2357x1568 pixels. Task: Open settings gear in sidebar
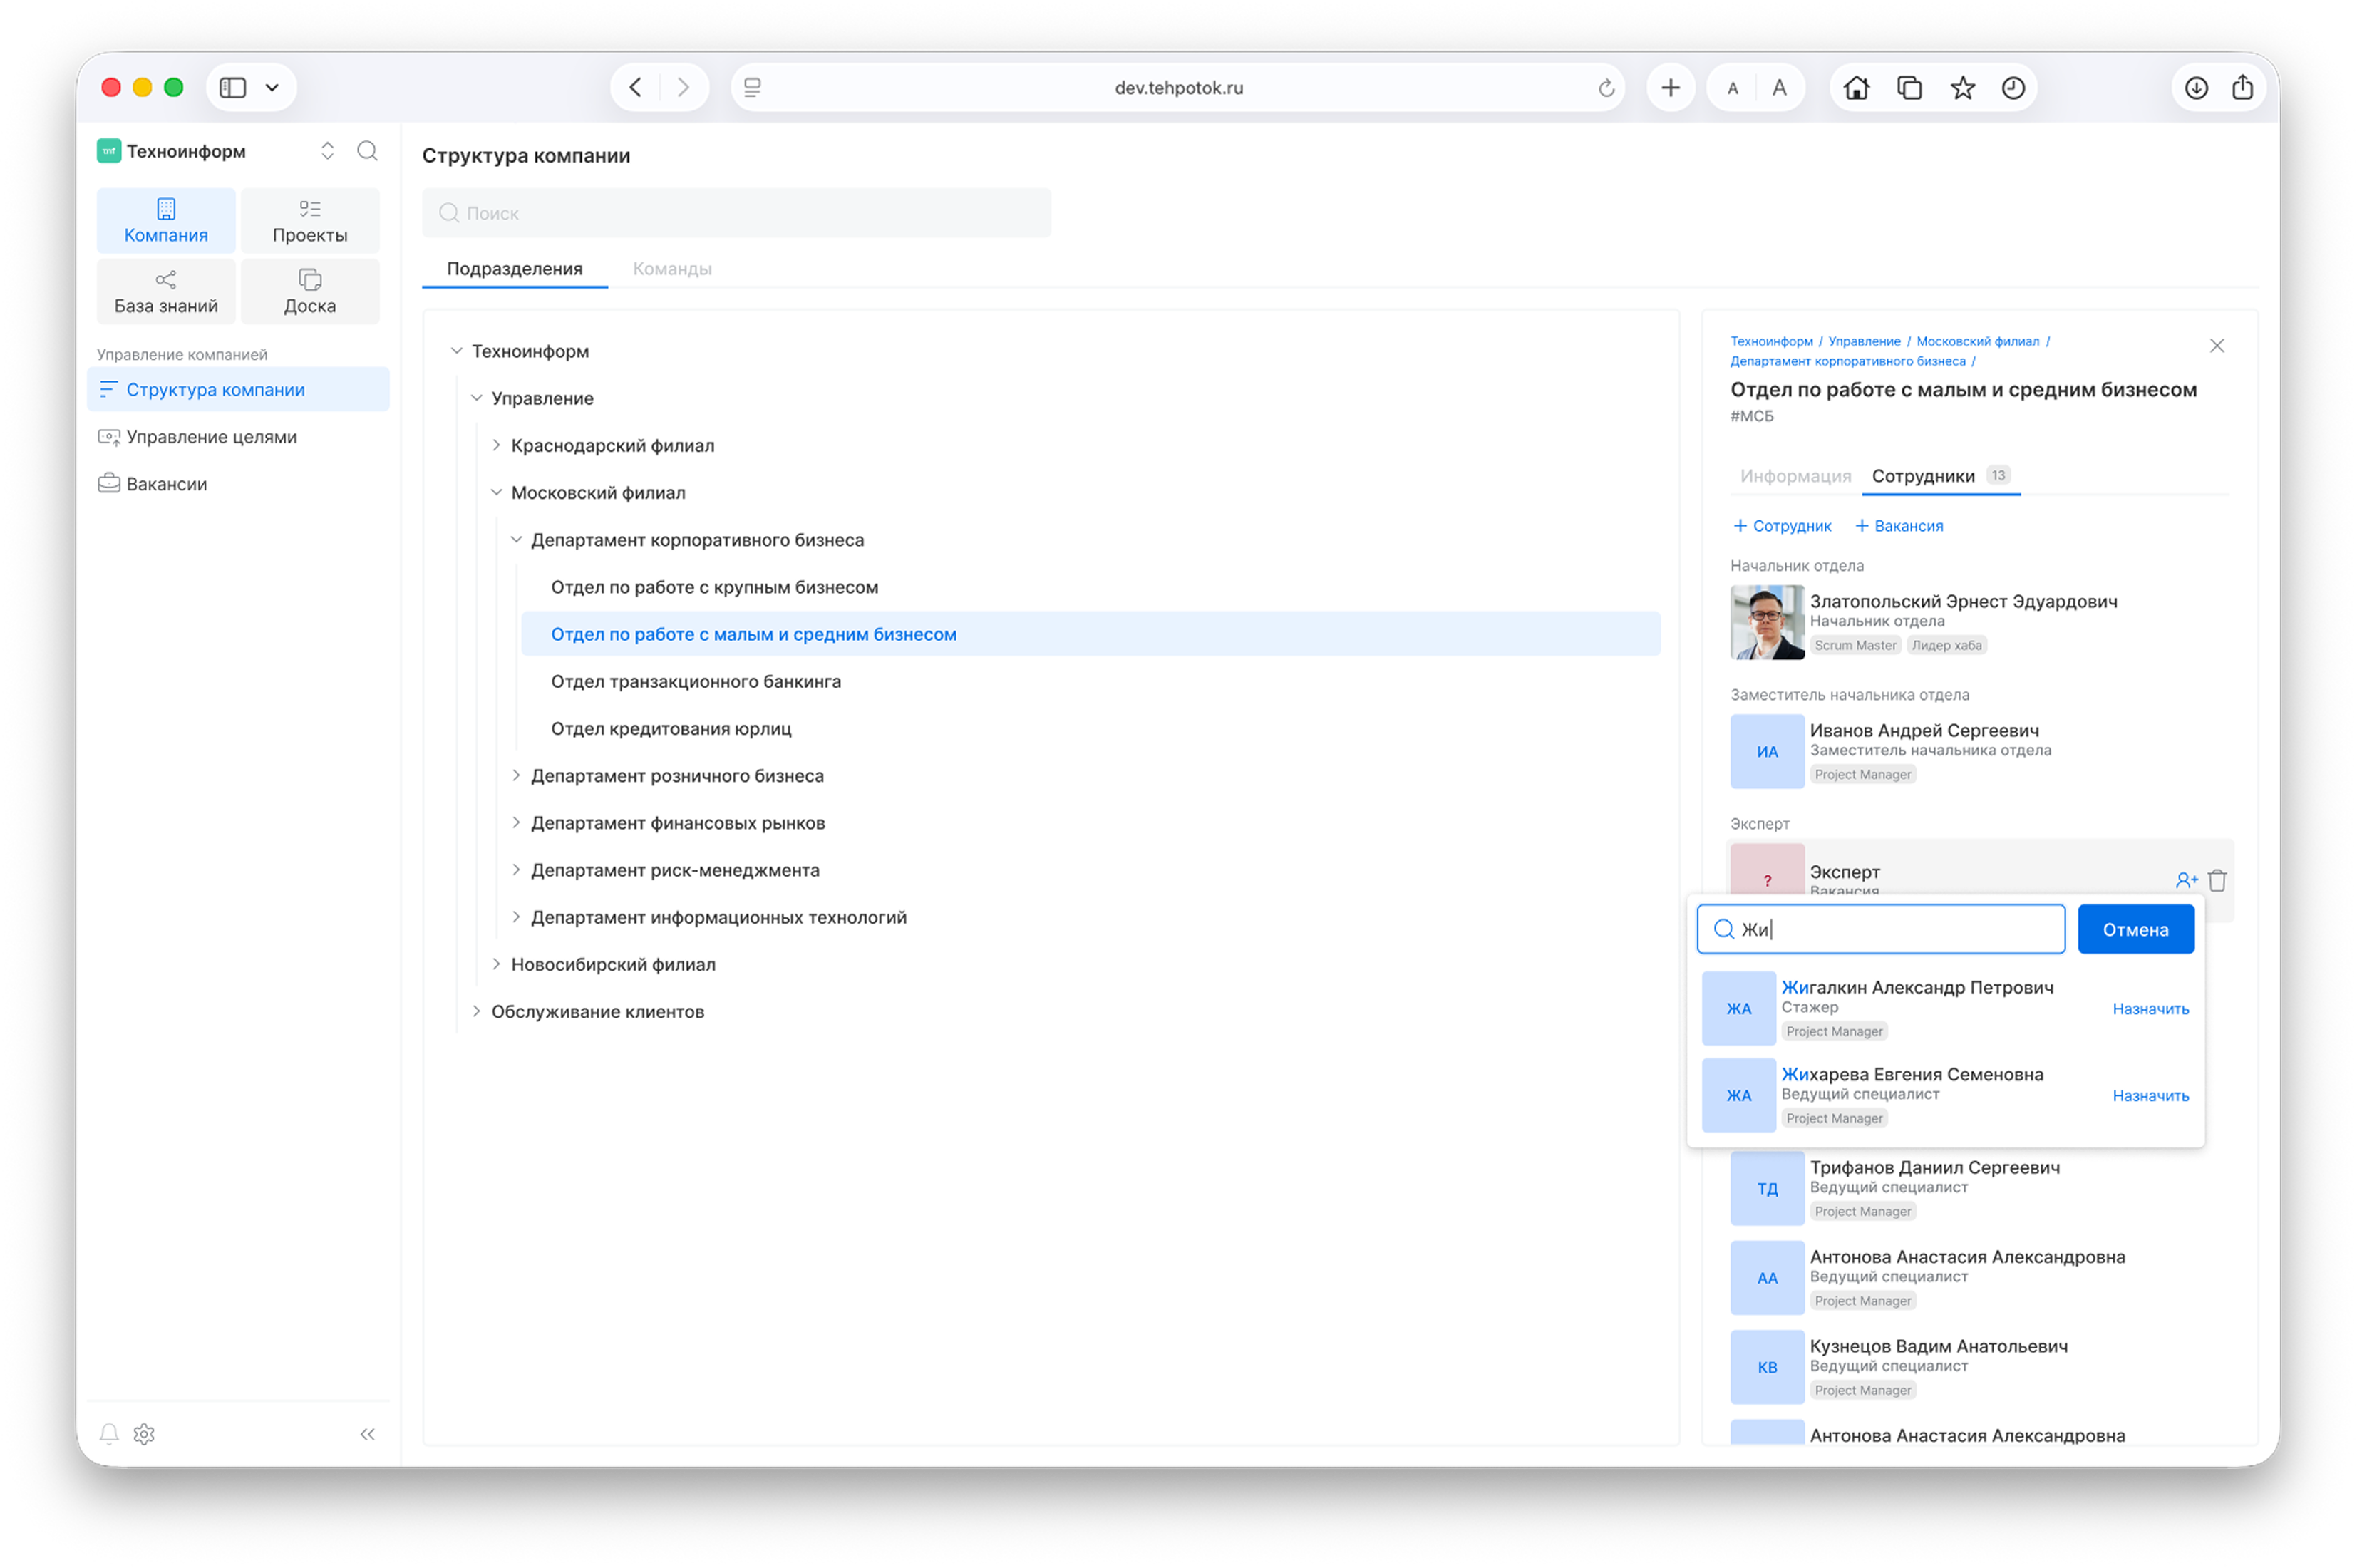click(144, 1434)
